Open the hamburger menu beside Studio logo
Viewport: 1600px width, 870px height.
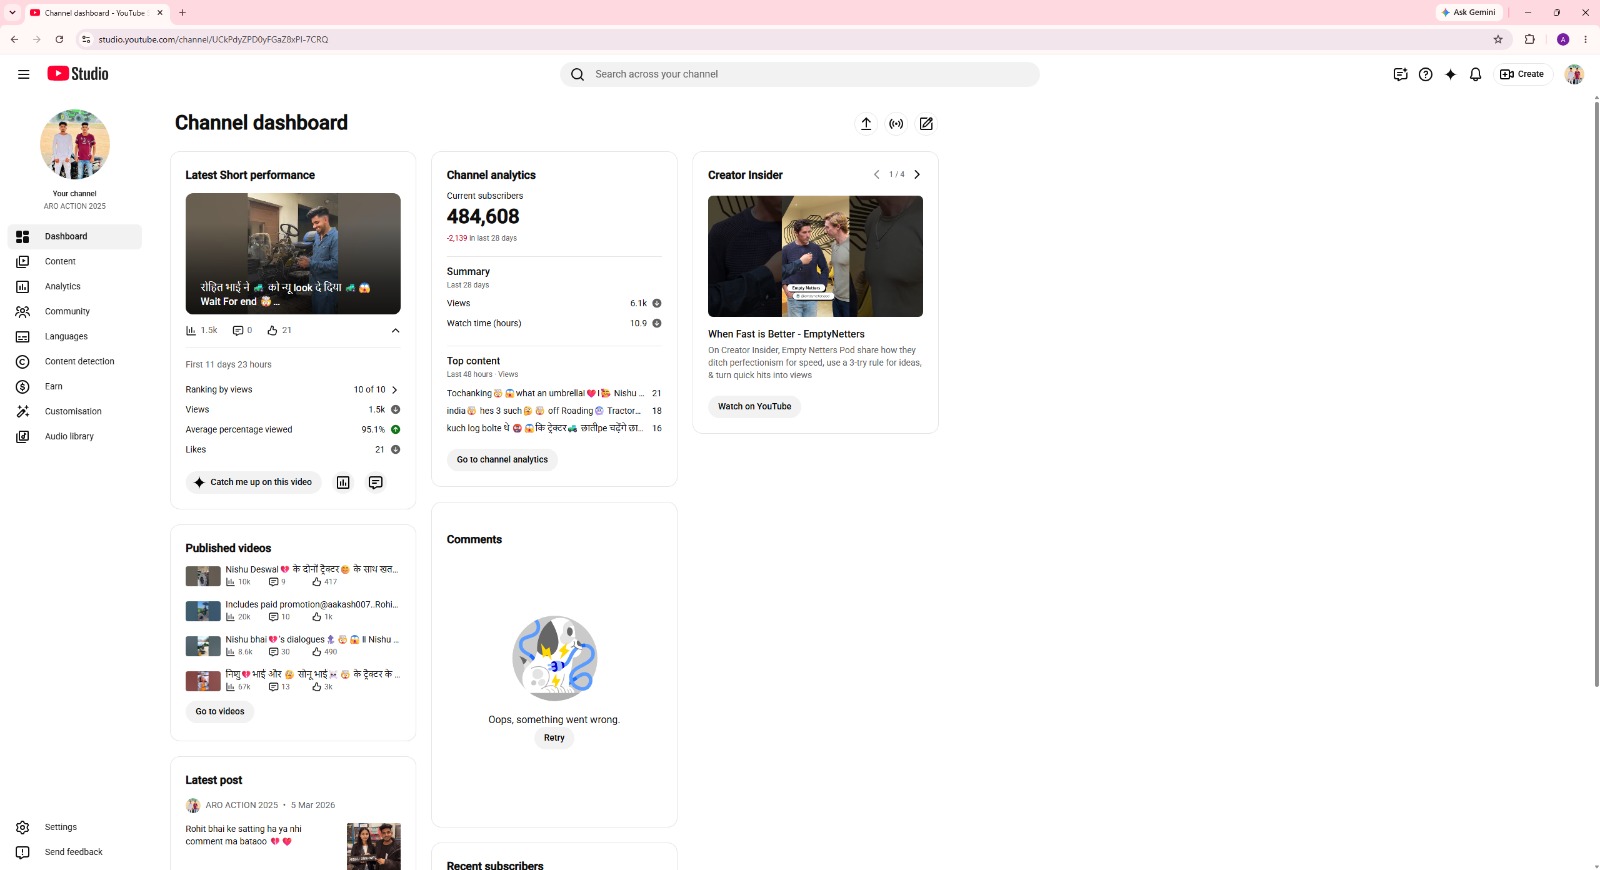point(24,74)
